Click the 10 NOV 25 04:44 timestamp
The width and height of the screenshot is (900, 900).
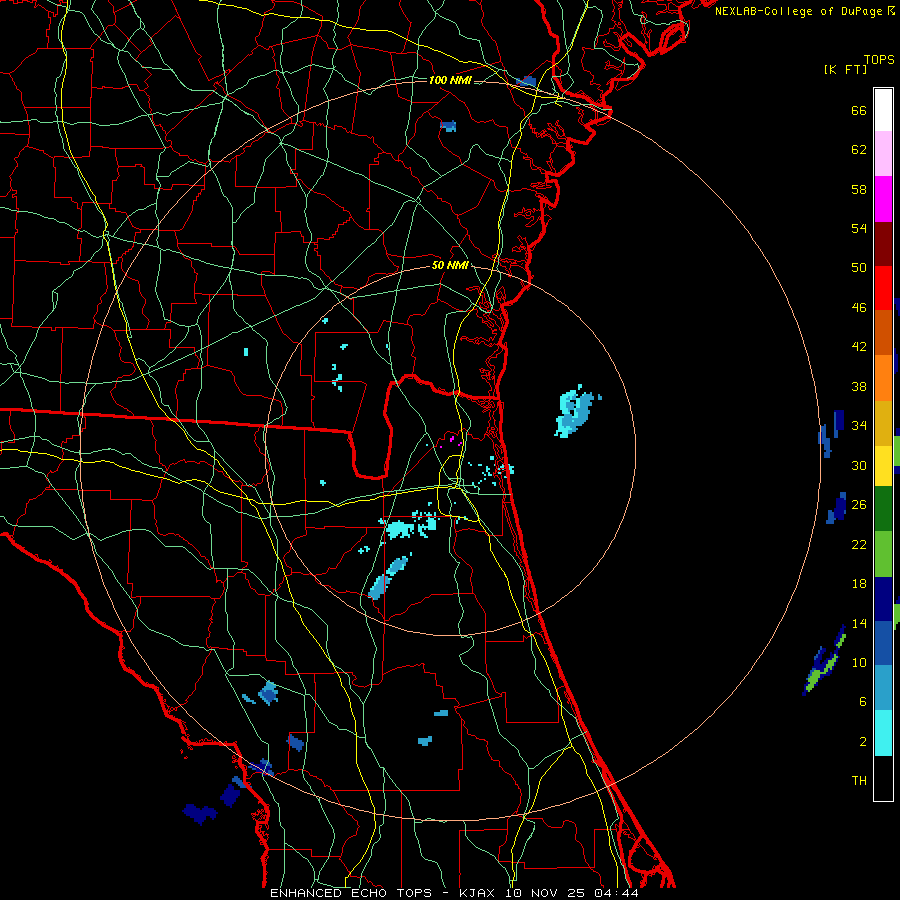pyautogui.click(x=572, y=893)
